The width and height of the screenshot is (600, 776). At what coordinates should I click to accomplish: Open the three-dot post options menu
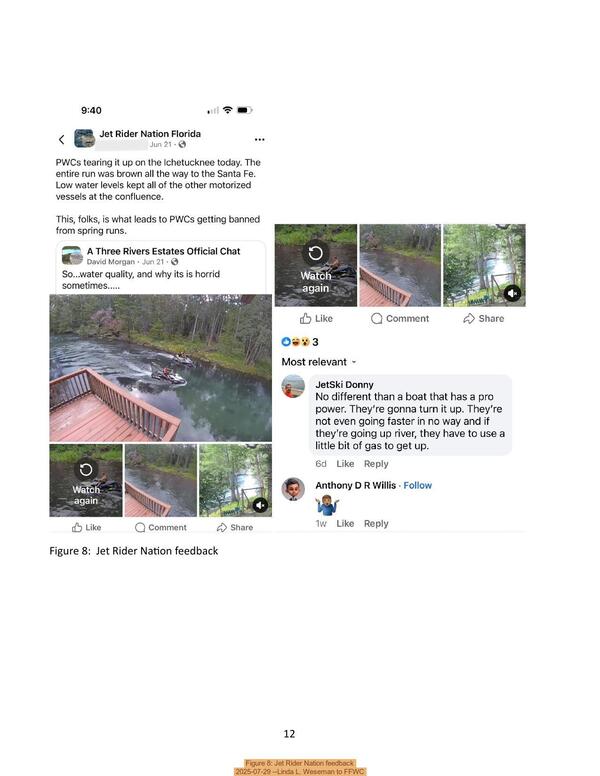(259, 140)
